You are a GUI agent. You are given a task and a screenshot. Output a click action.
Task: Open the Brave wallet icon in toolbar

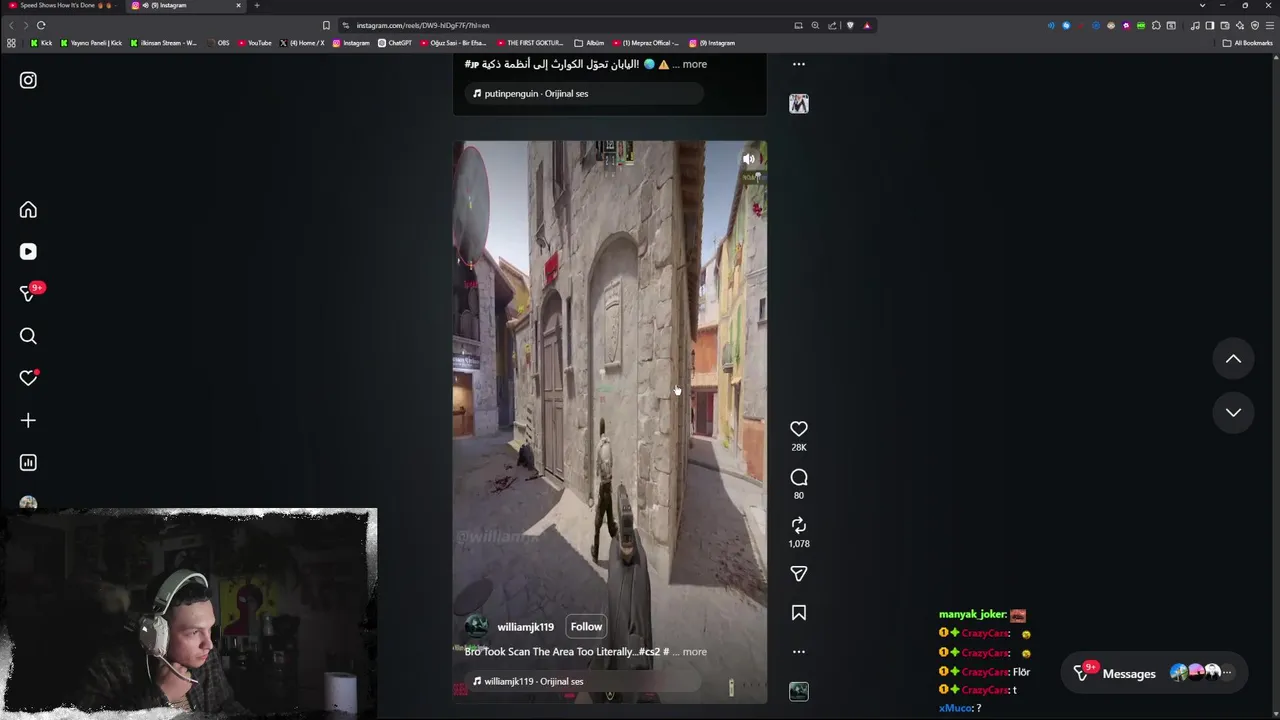click(1225, 25)
